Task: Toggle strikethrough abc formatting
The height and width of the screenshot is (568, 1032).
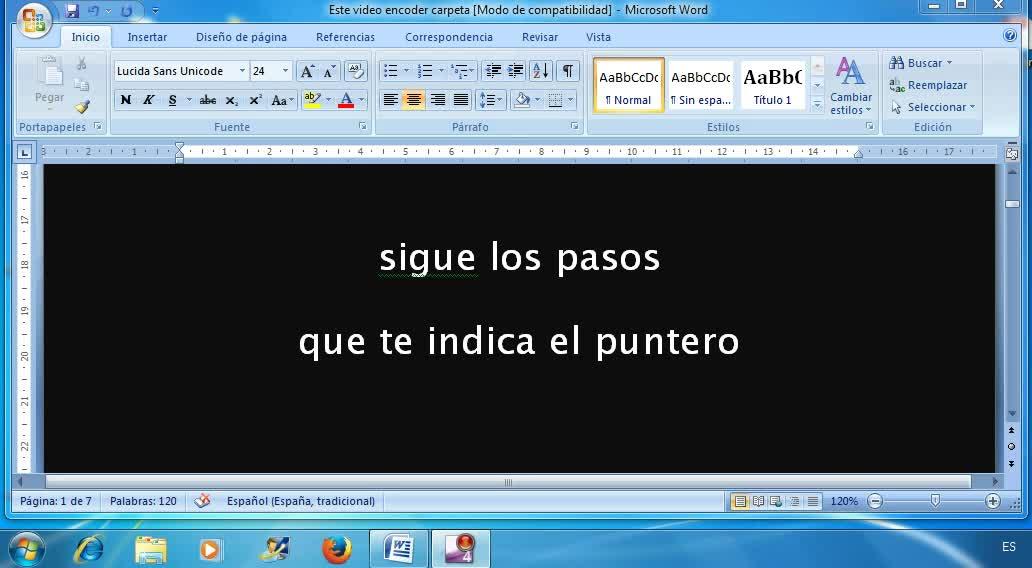Action: (x=208, y=100)
